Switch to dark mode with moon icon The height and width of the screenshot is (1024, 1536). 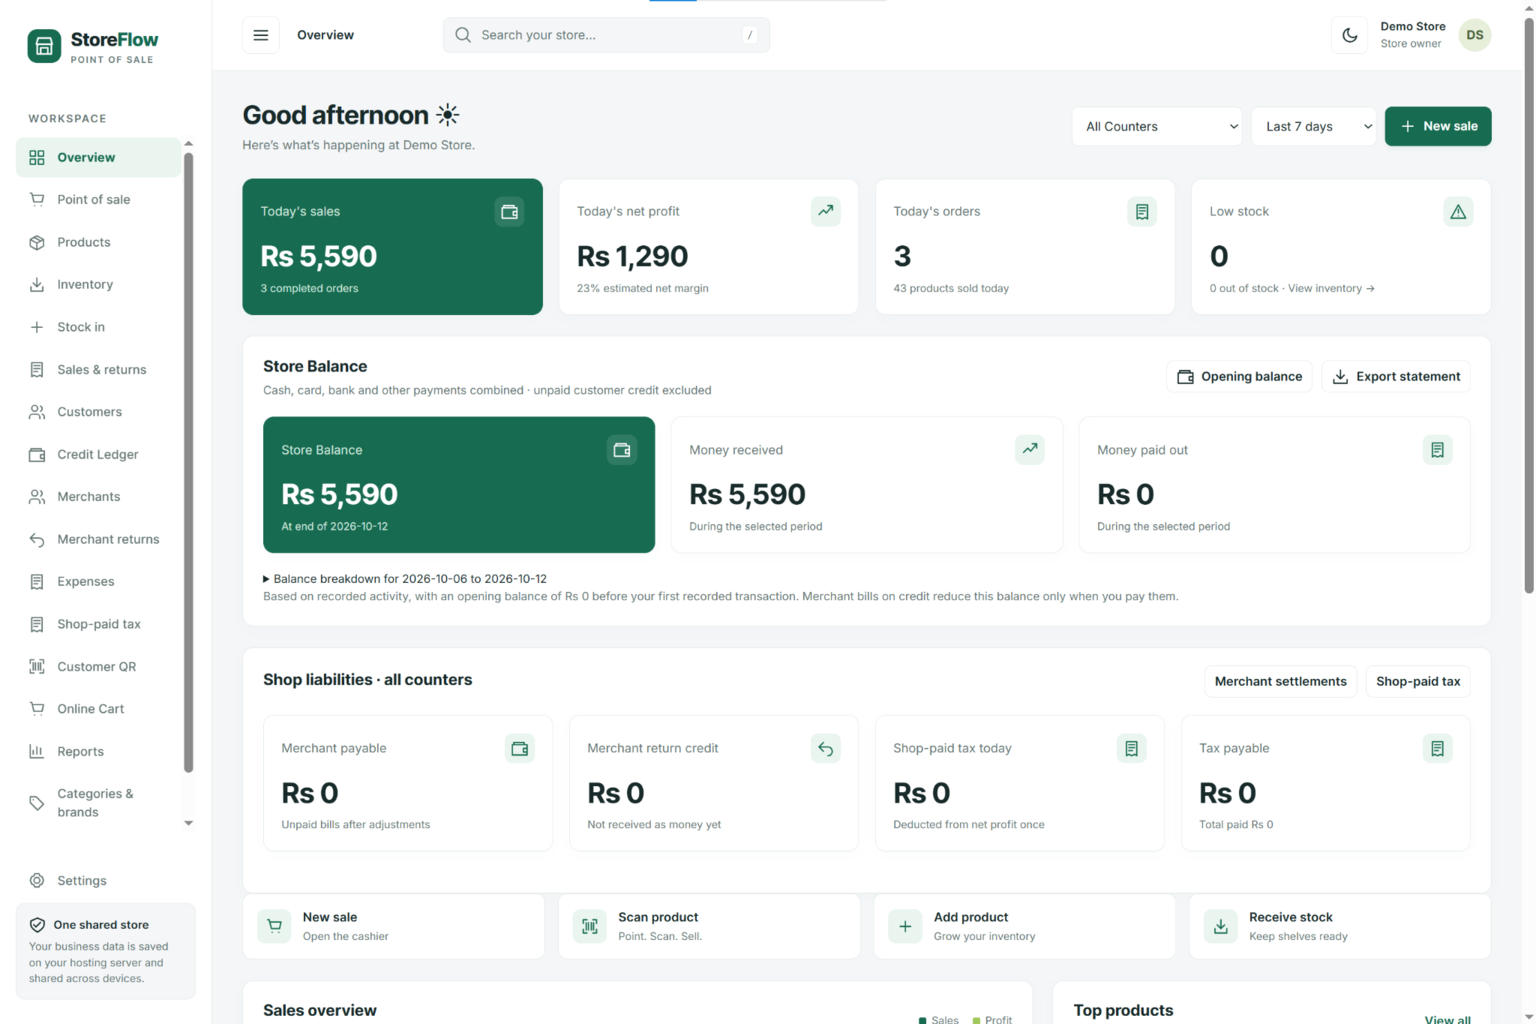tap(1349, 35)
